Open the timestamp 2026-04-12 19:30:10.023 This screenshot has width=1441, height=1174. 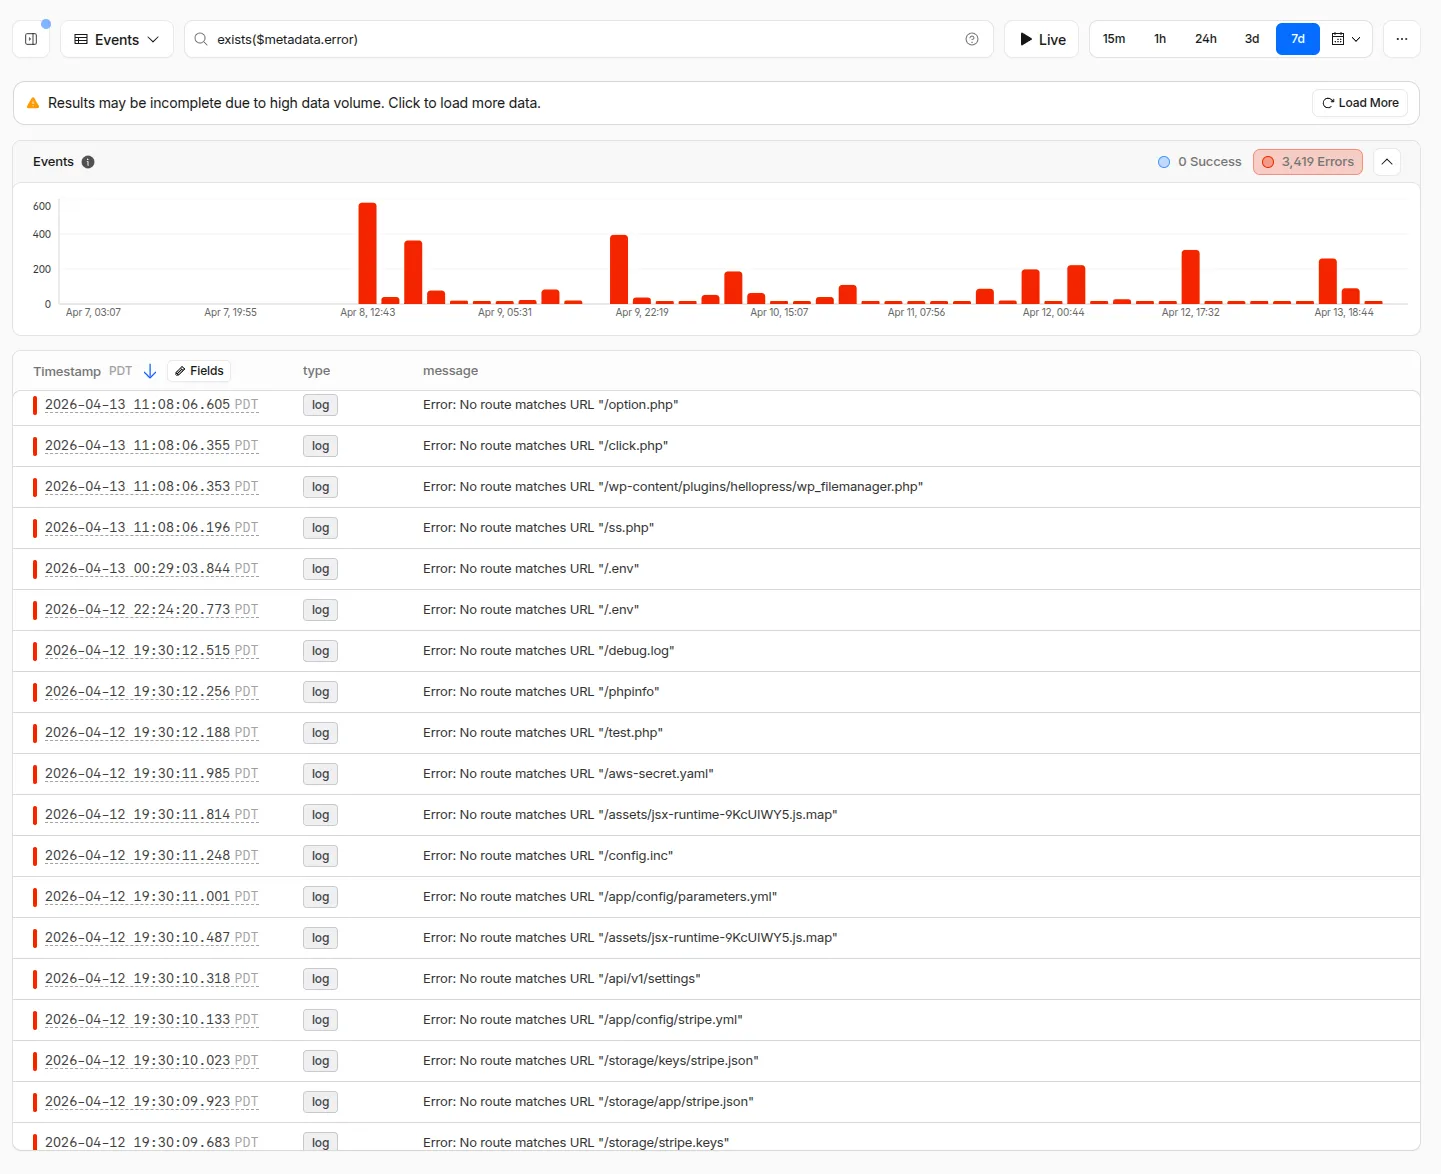[151, 1061]
